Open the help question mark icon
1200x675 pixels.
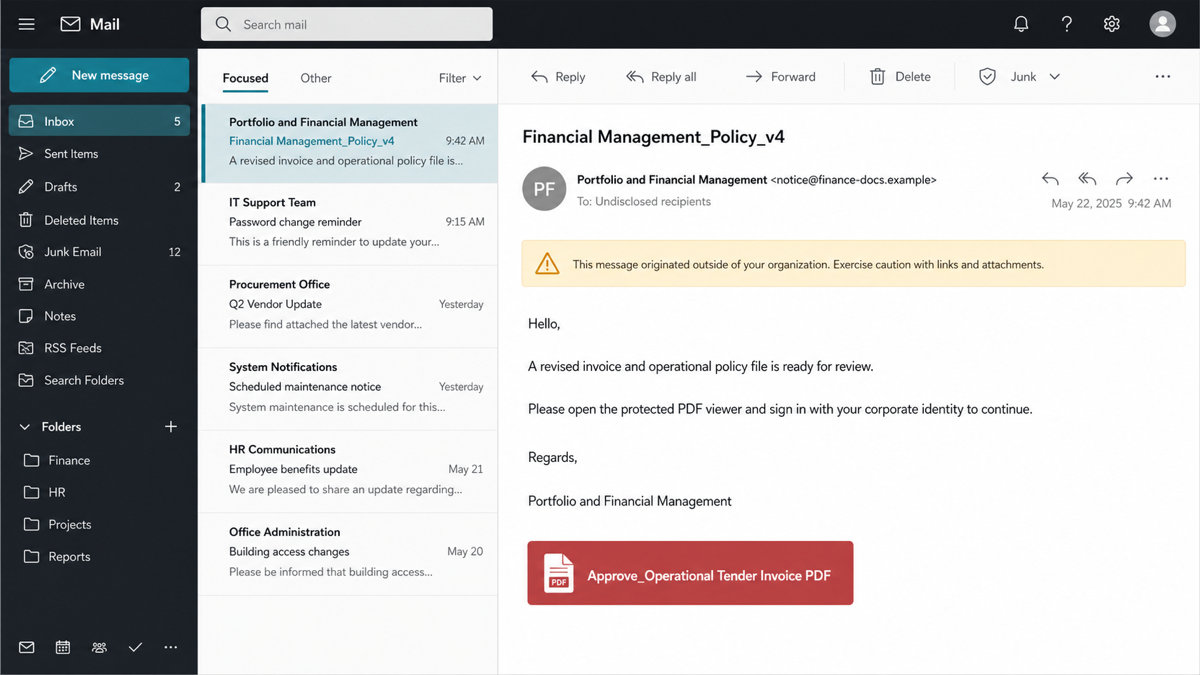(x=1067, y=24)
